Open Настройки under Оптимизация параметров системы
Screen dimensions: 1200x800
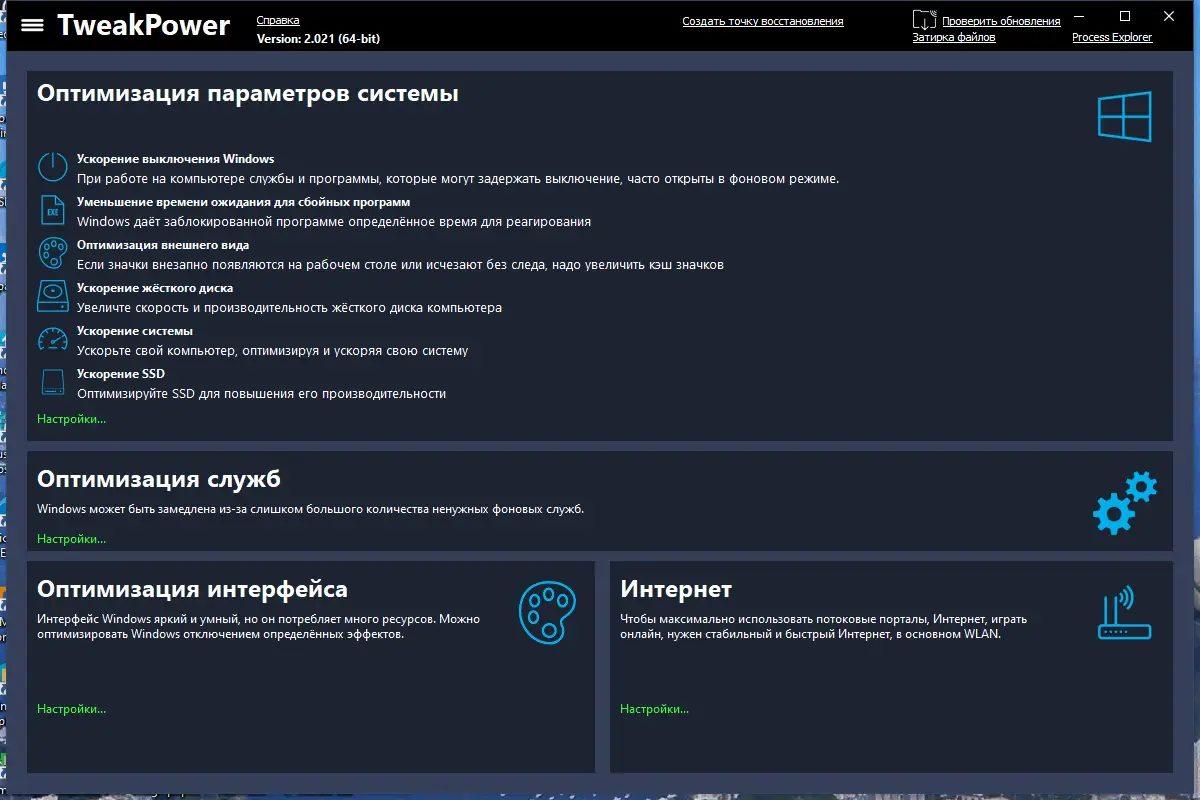coord(71,419)
